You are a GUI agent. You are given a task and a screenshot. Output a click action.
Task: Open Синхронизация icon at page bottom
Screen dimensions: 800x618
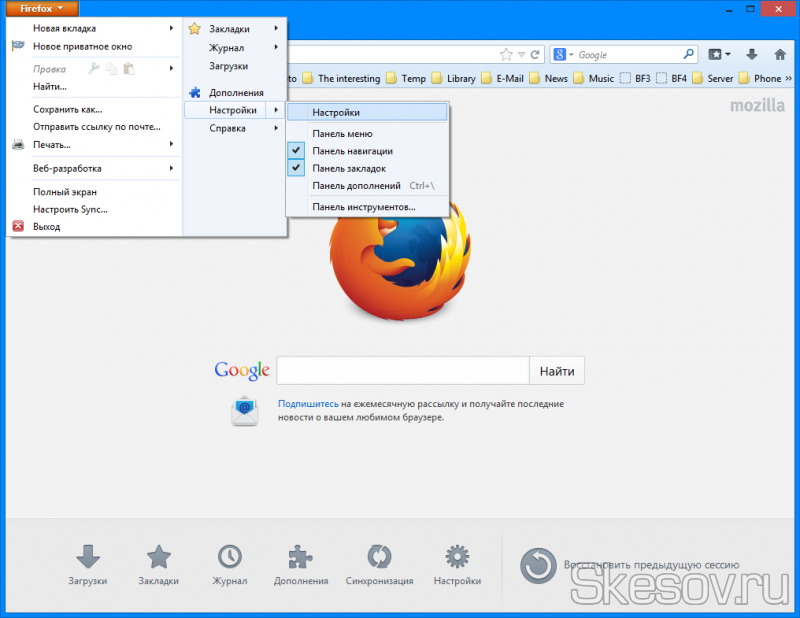pos(379,565)
